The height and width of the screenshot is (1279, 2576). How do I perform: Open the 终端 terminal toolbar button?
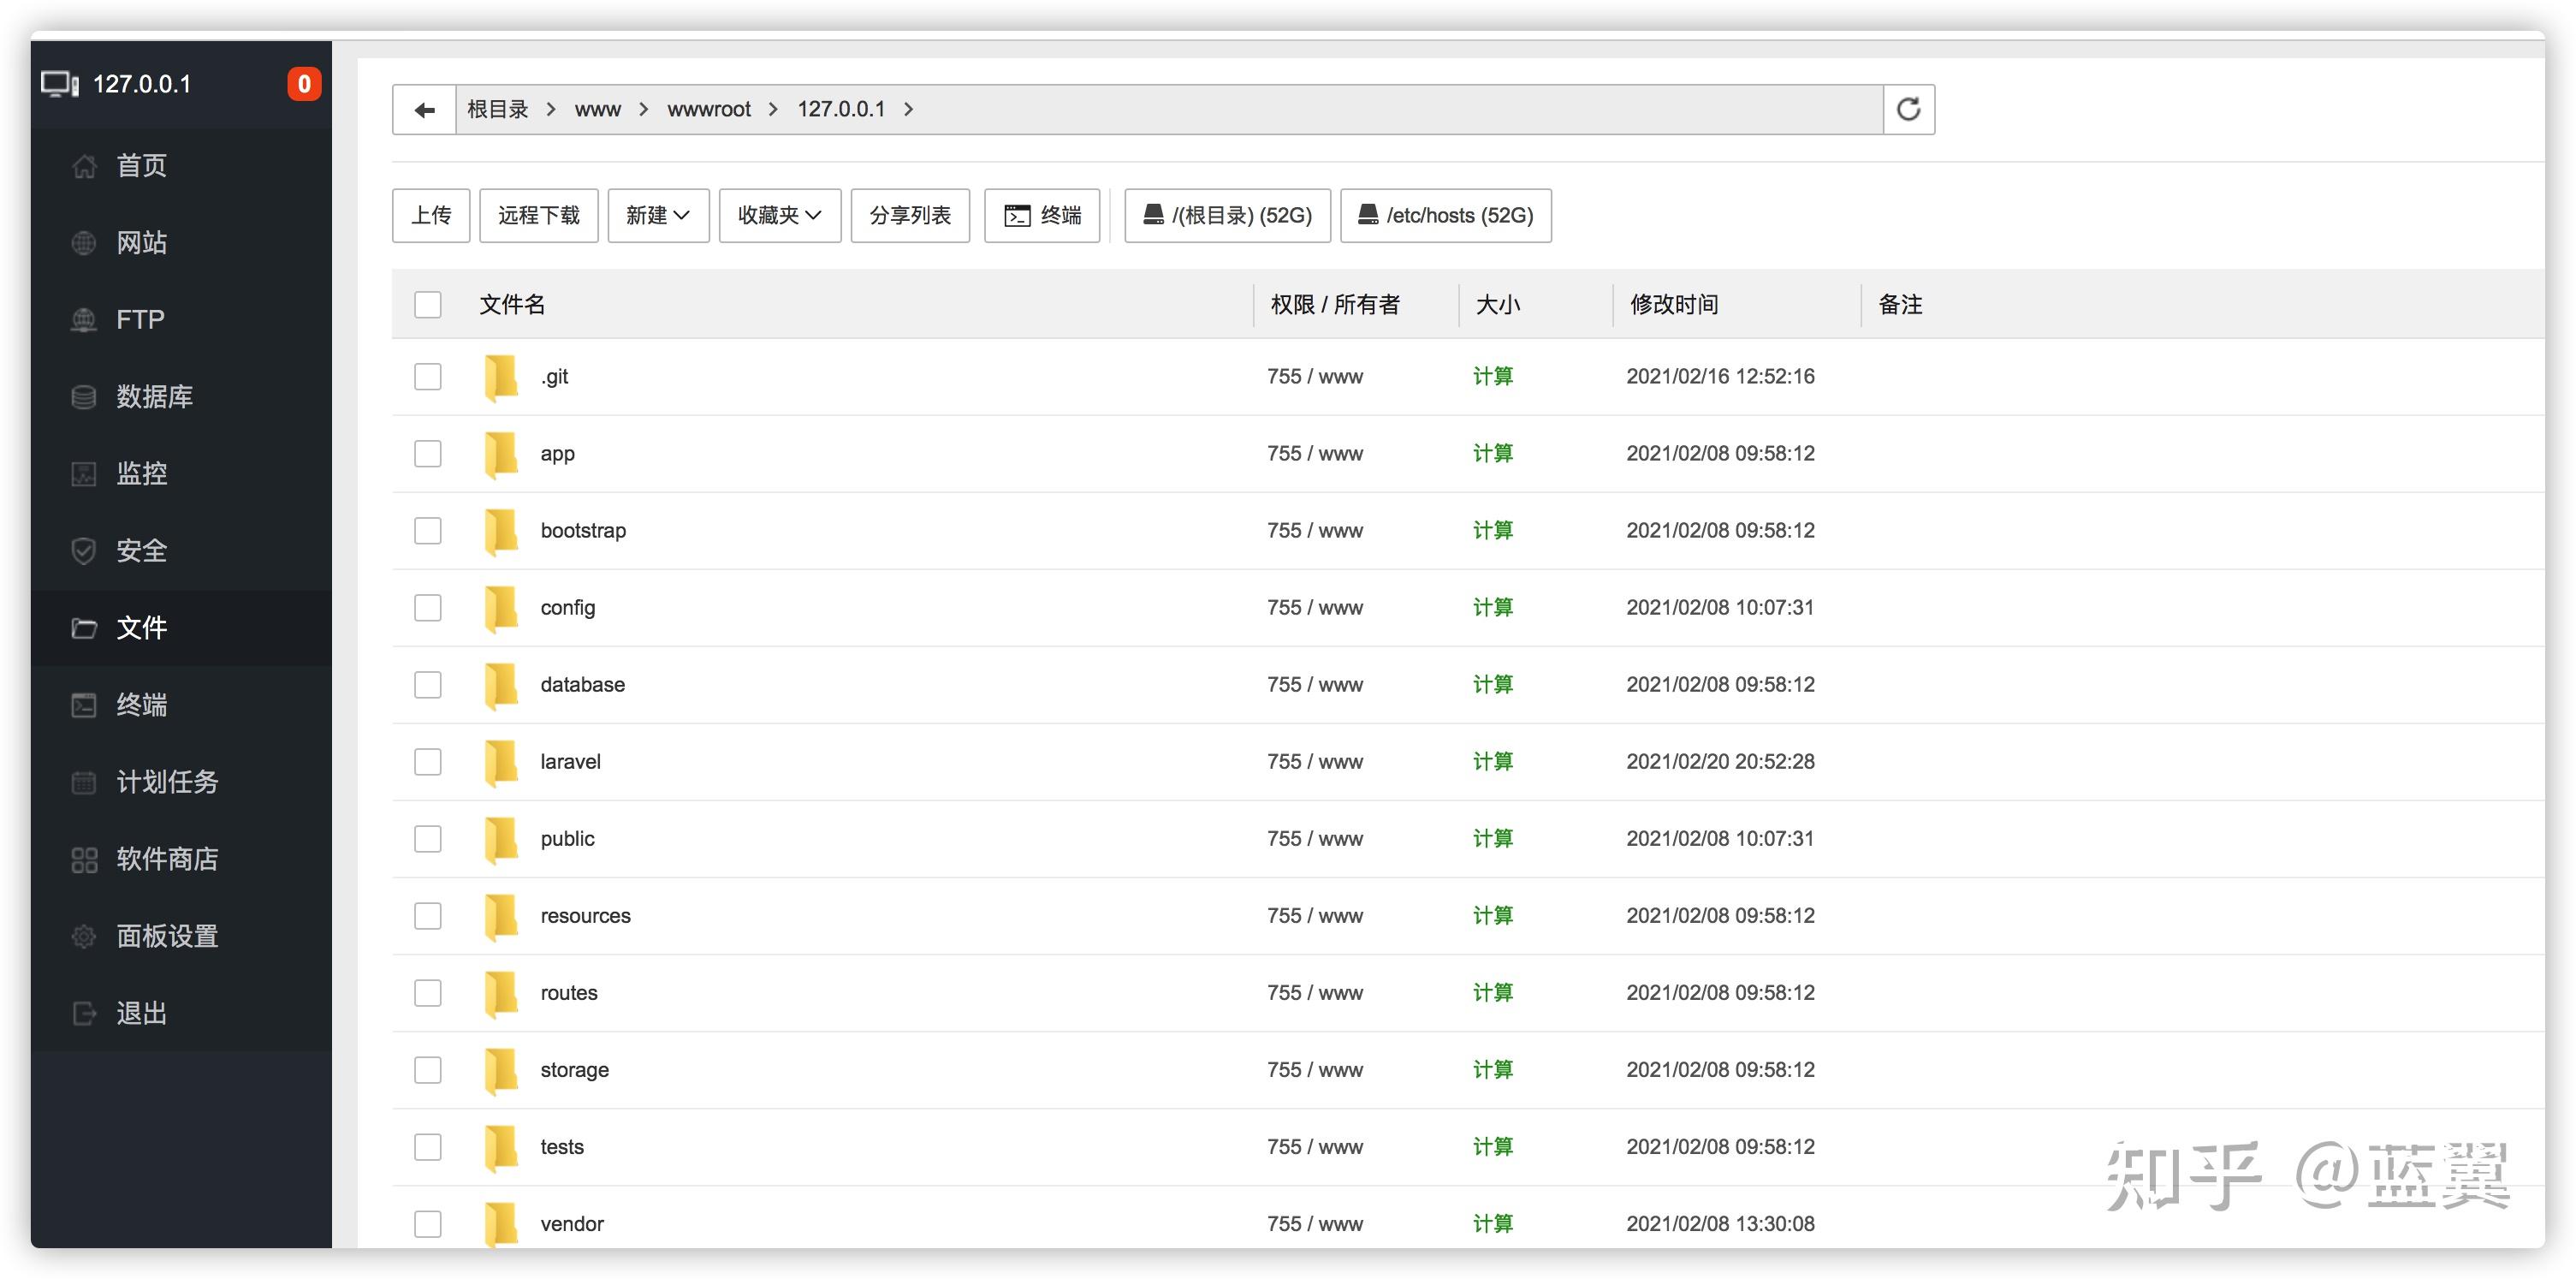click(x=1042, y=216)
